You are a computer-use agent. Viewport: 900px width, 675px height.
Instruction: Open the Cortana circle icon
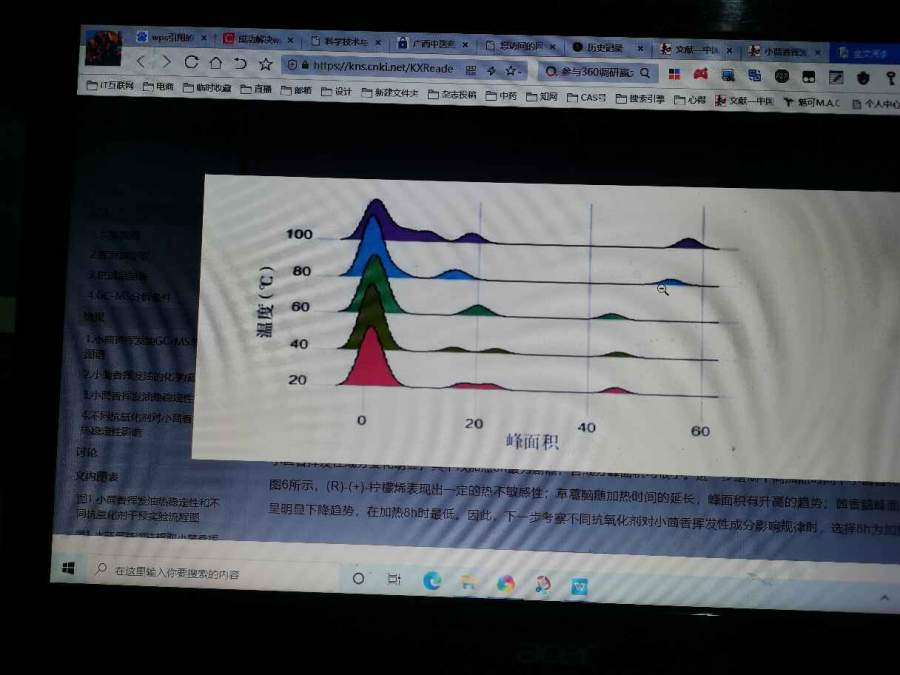[x=358, y=579]
